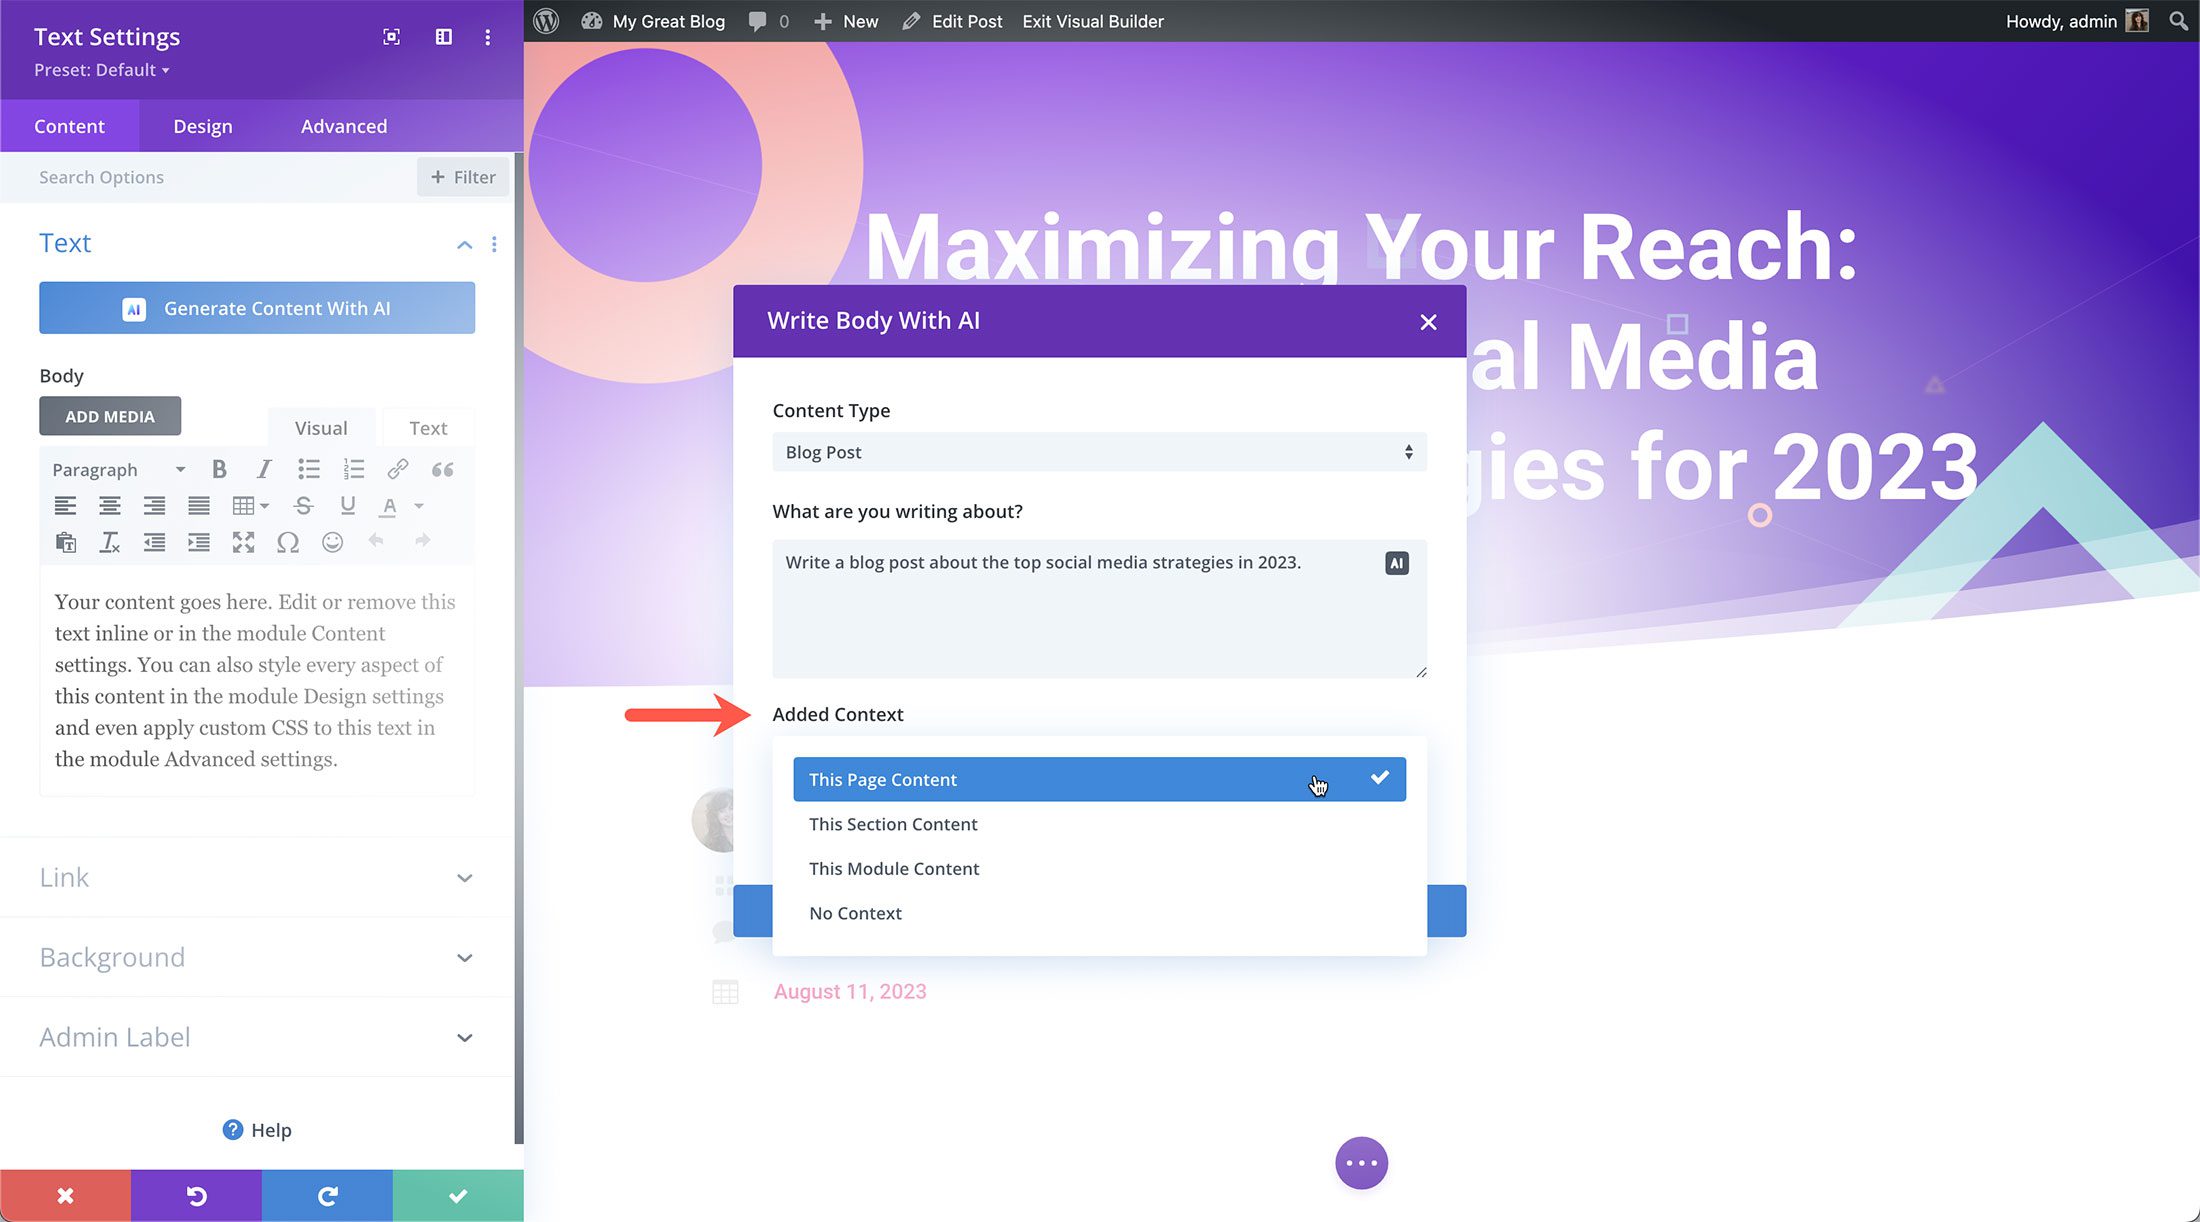Click the Visual editor toggle
Viewport: 2200px width, 1222px height.
[x=321, y=427]
